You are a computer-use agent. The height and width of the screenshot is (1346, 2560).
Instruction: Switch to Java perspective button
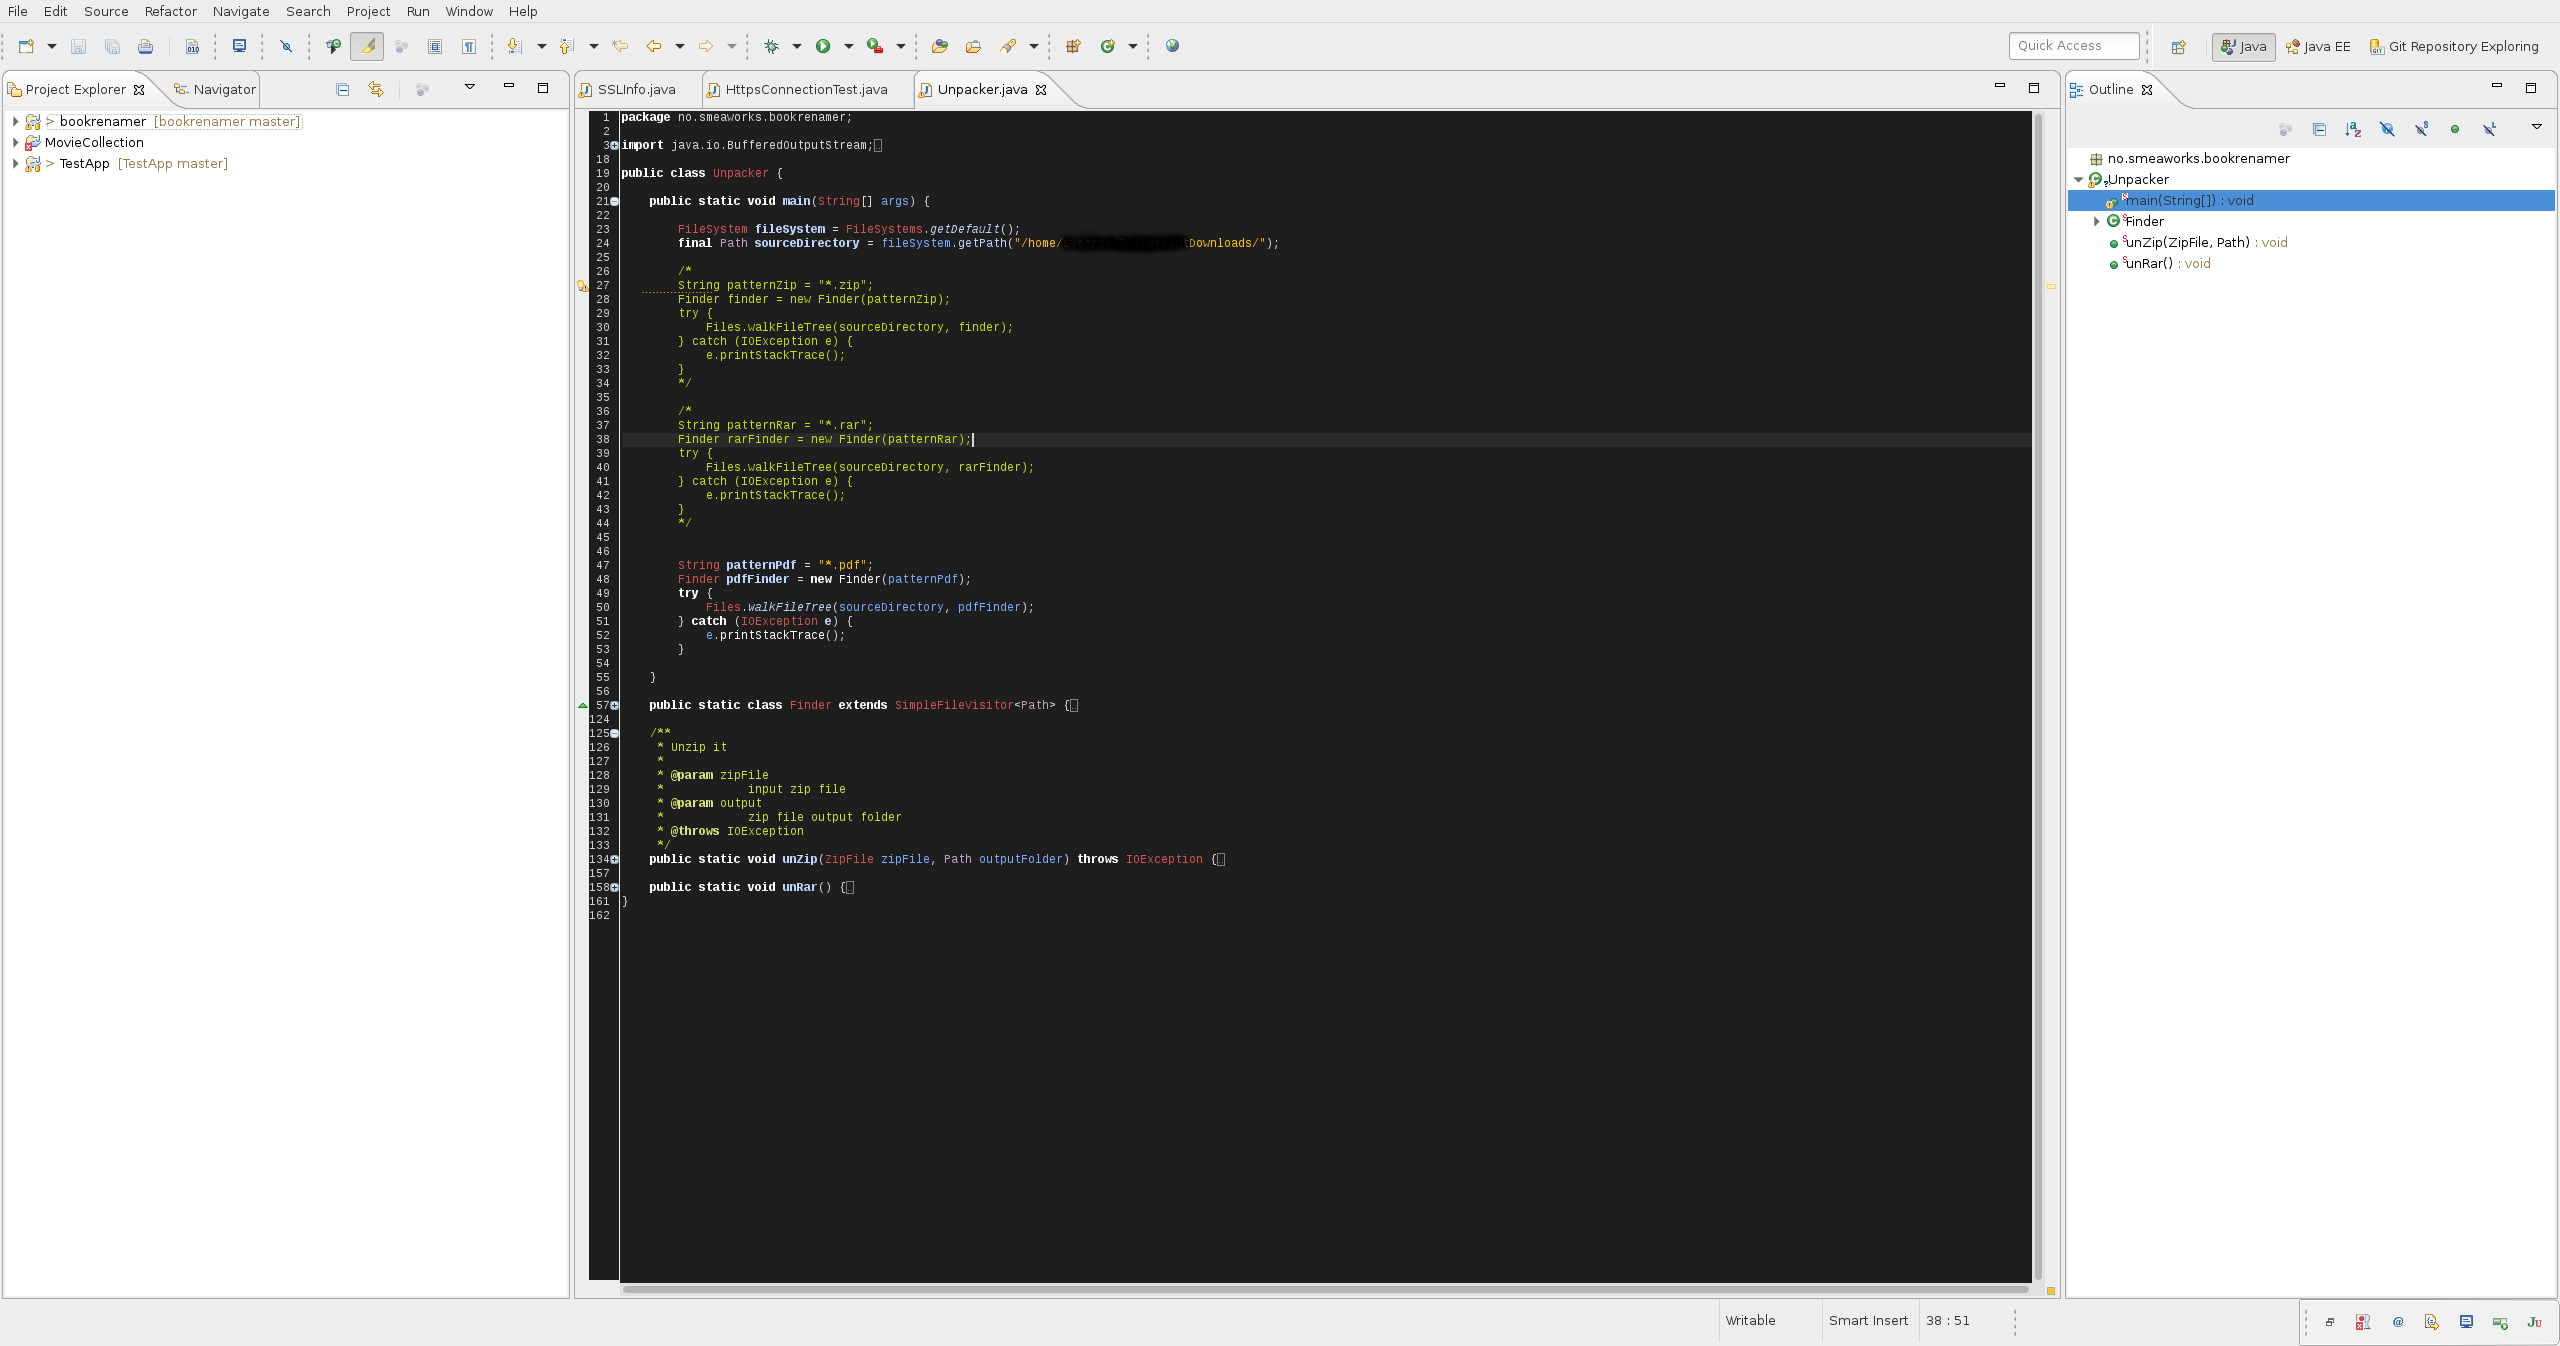pos(2243,46)
